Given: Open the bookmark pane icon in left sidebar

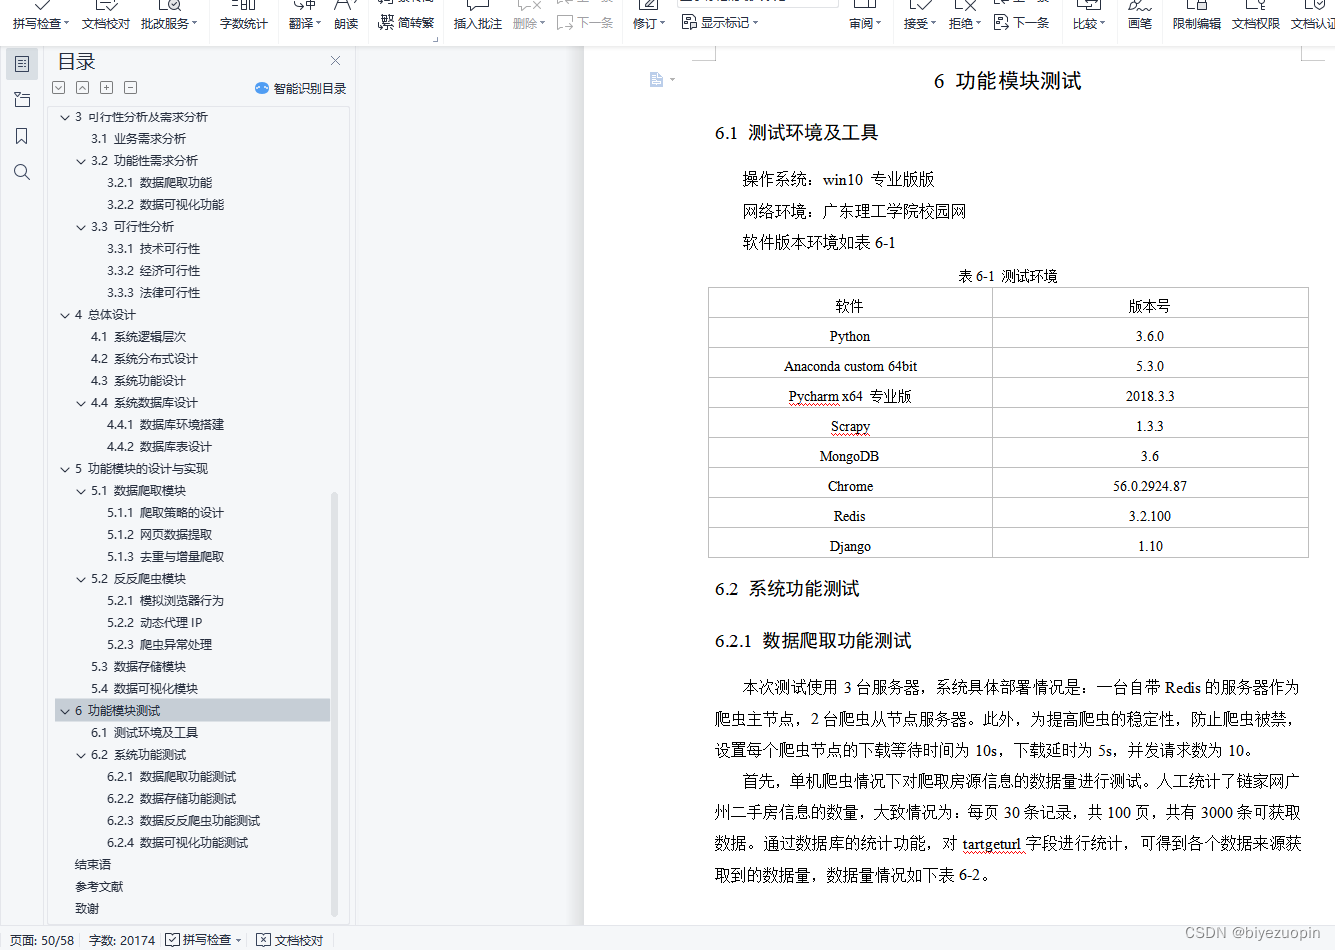Looking at the screenshot, I should click(22, 136).
